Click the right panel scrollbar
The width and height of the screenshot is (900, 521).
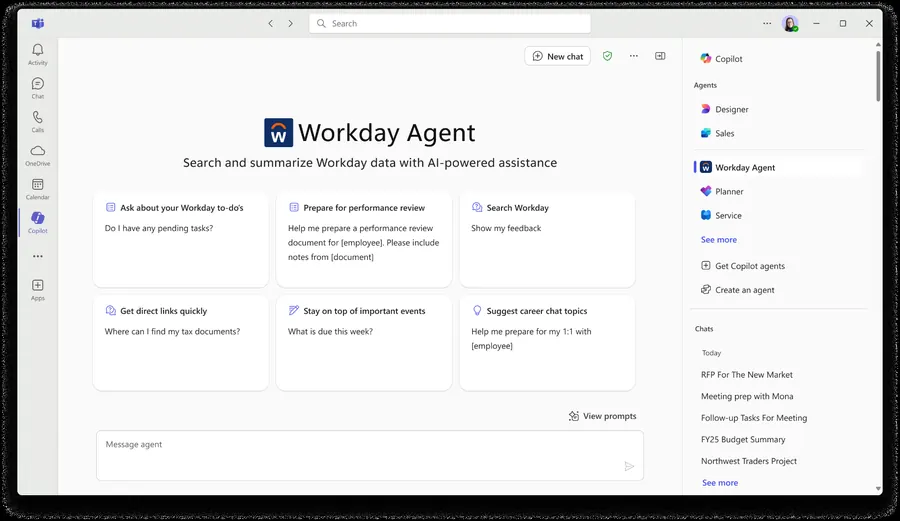878,76
